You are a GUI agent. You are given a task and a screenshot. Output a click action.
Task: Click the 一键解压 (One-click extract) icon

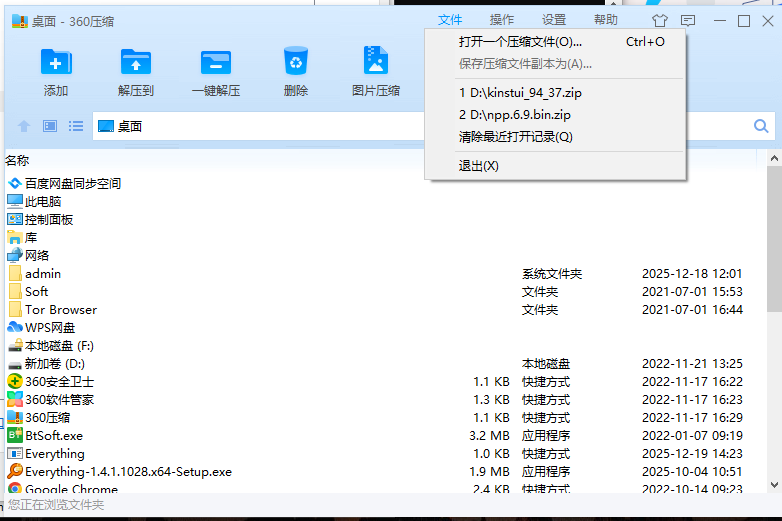point(216,63)
